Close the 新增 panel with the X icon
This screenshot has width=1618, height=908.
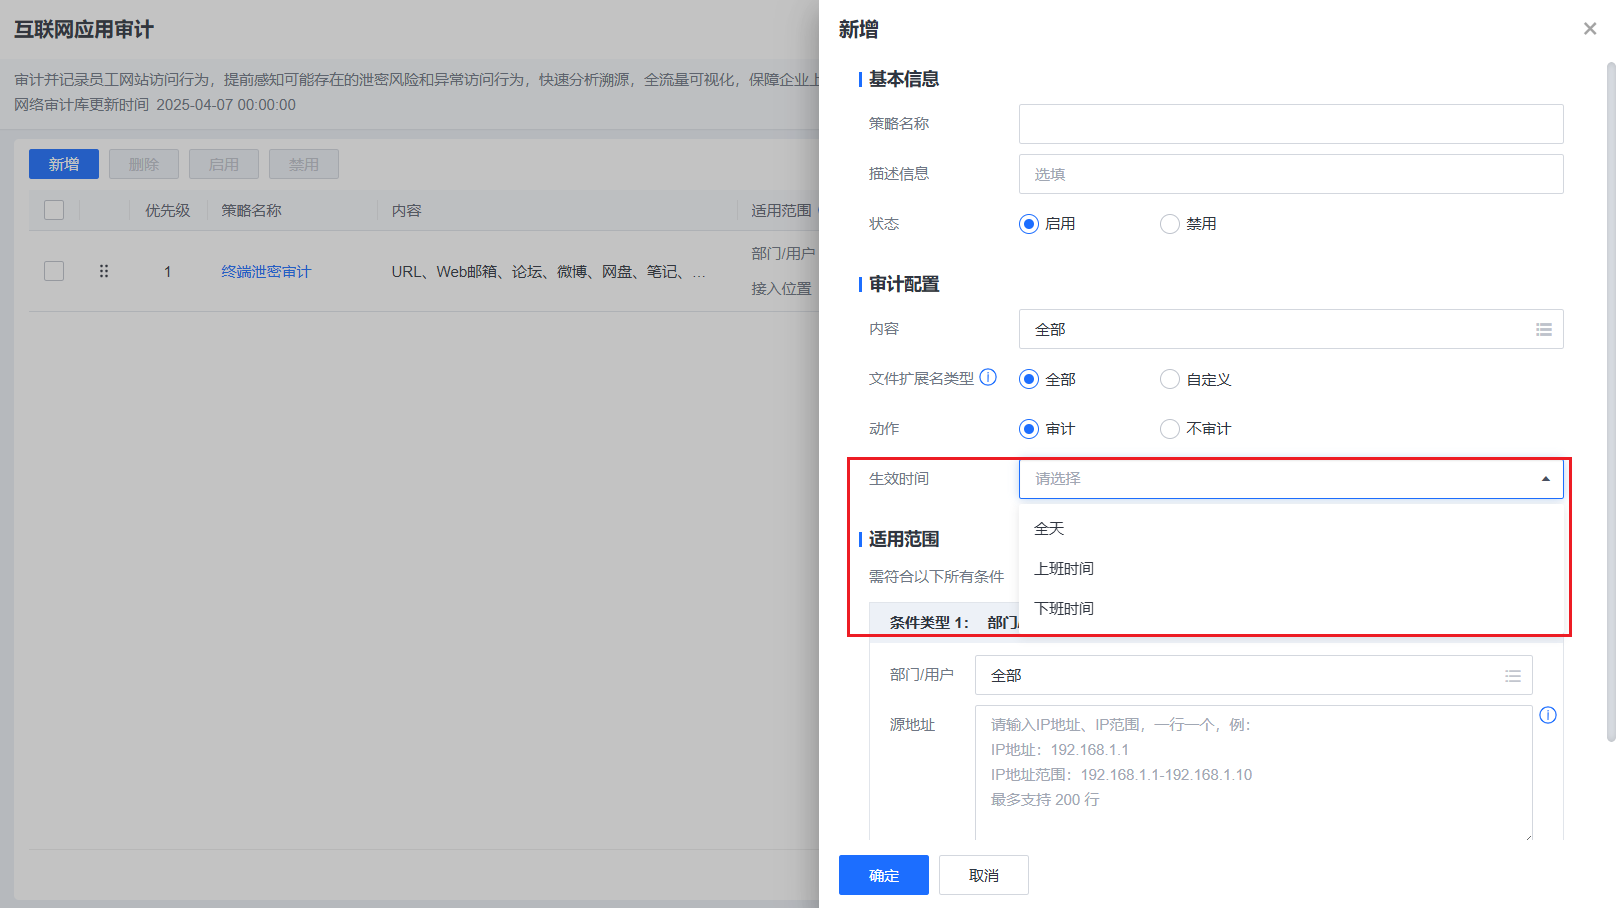(x=1589, y=29)
